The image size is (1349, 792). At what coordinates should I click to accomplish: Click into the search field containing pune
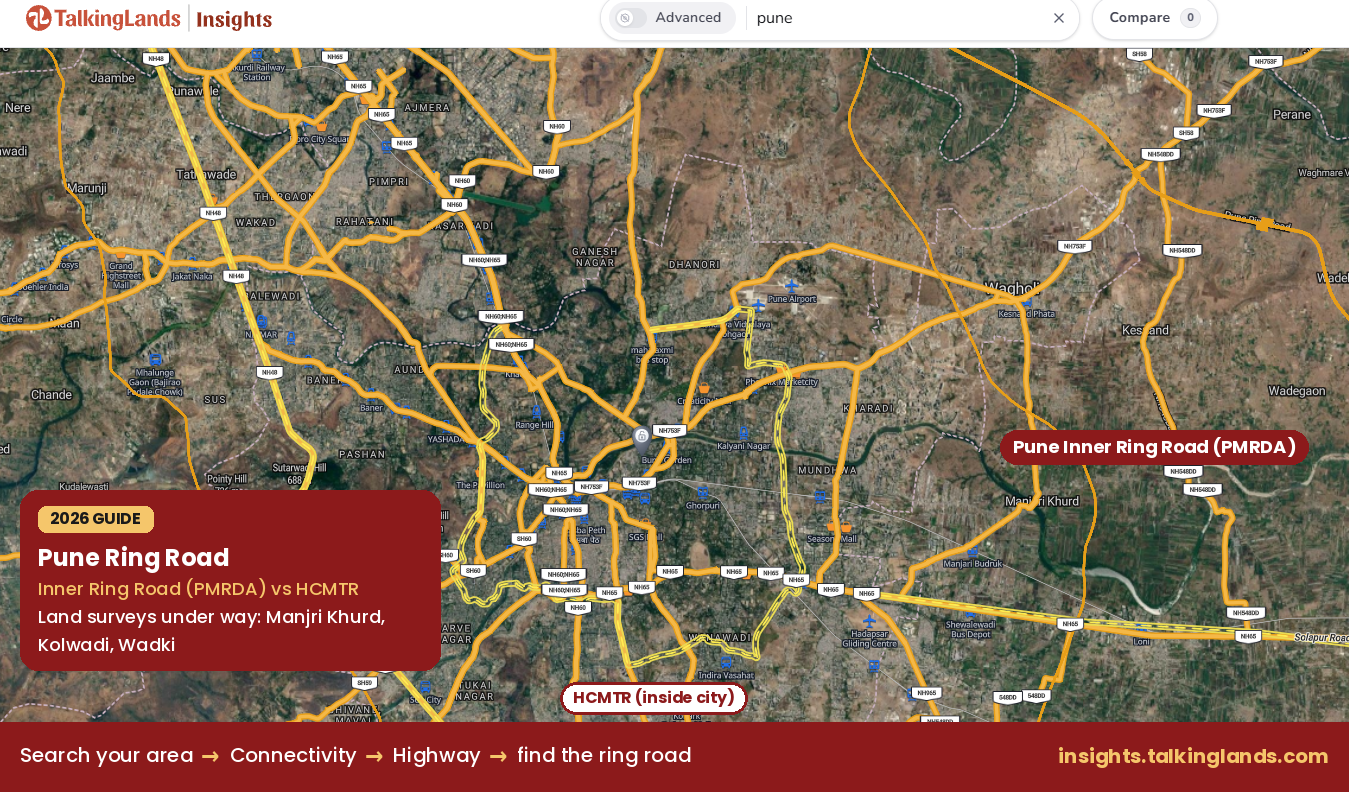click(898, 18)
